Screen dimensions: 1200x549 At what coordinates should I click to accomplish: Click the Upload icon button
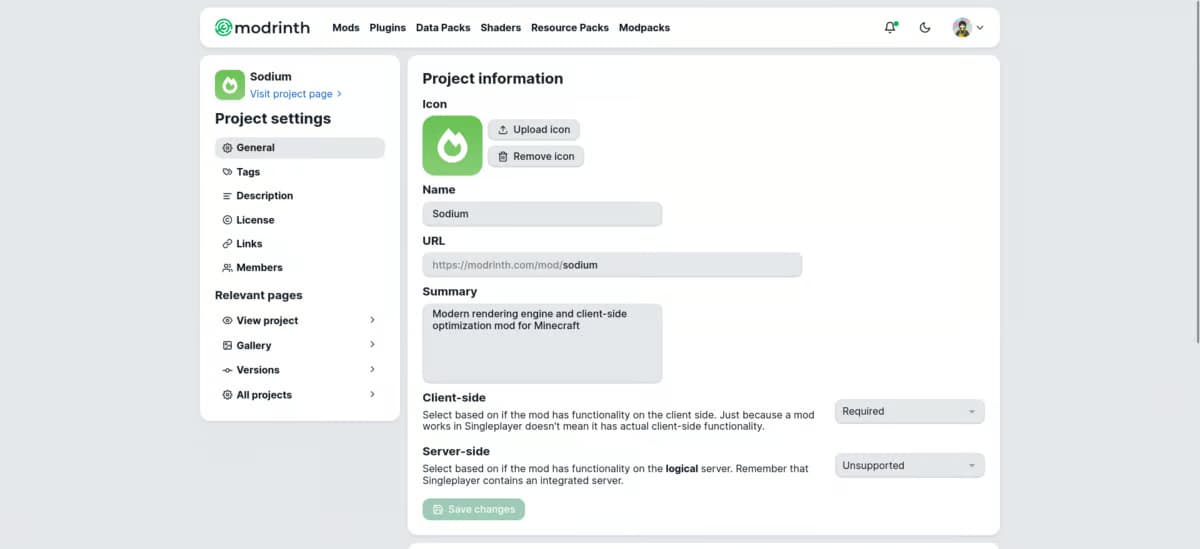[534, 130]
